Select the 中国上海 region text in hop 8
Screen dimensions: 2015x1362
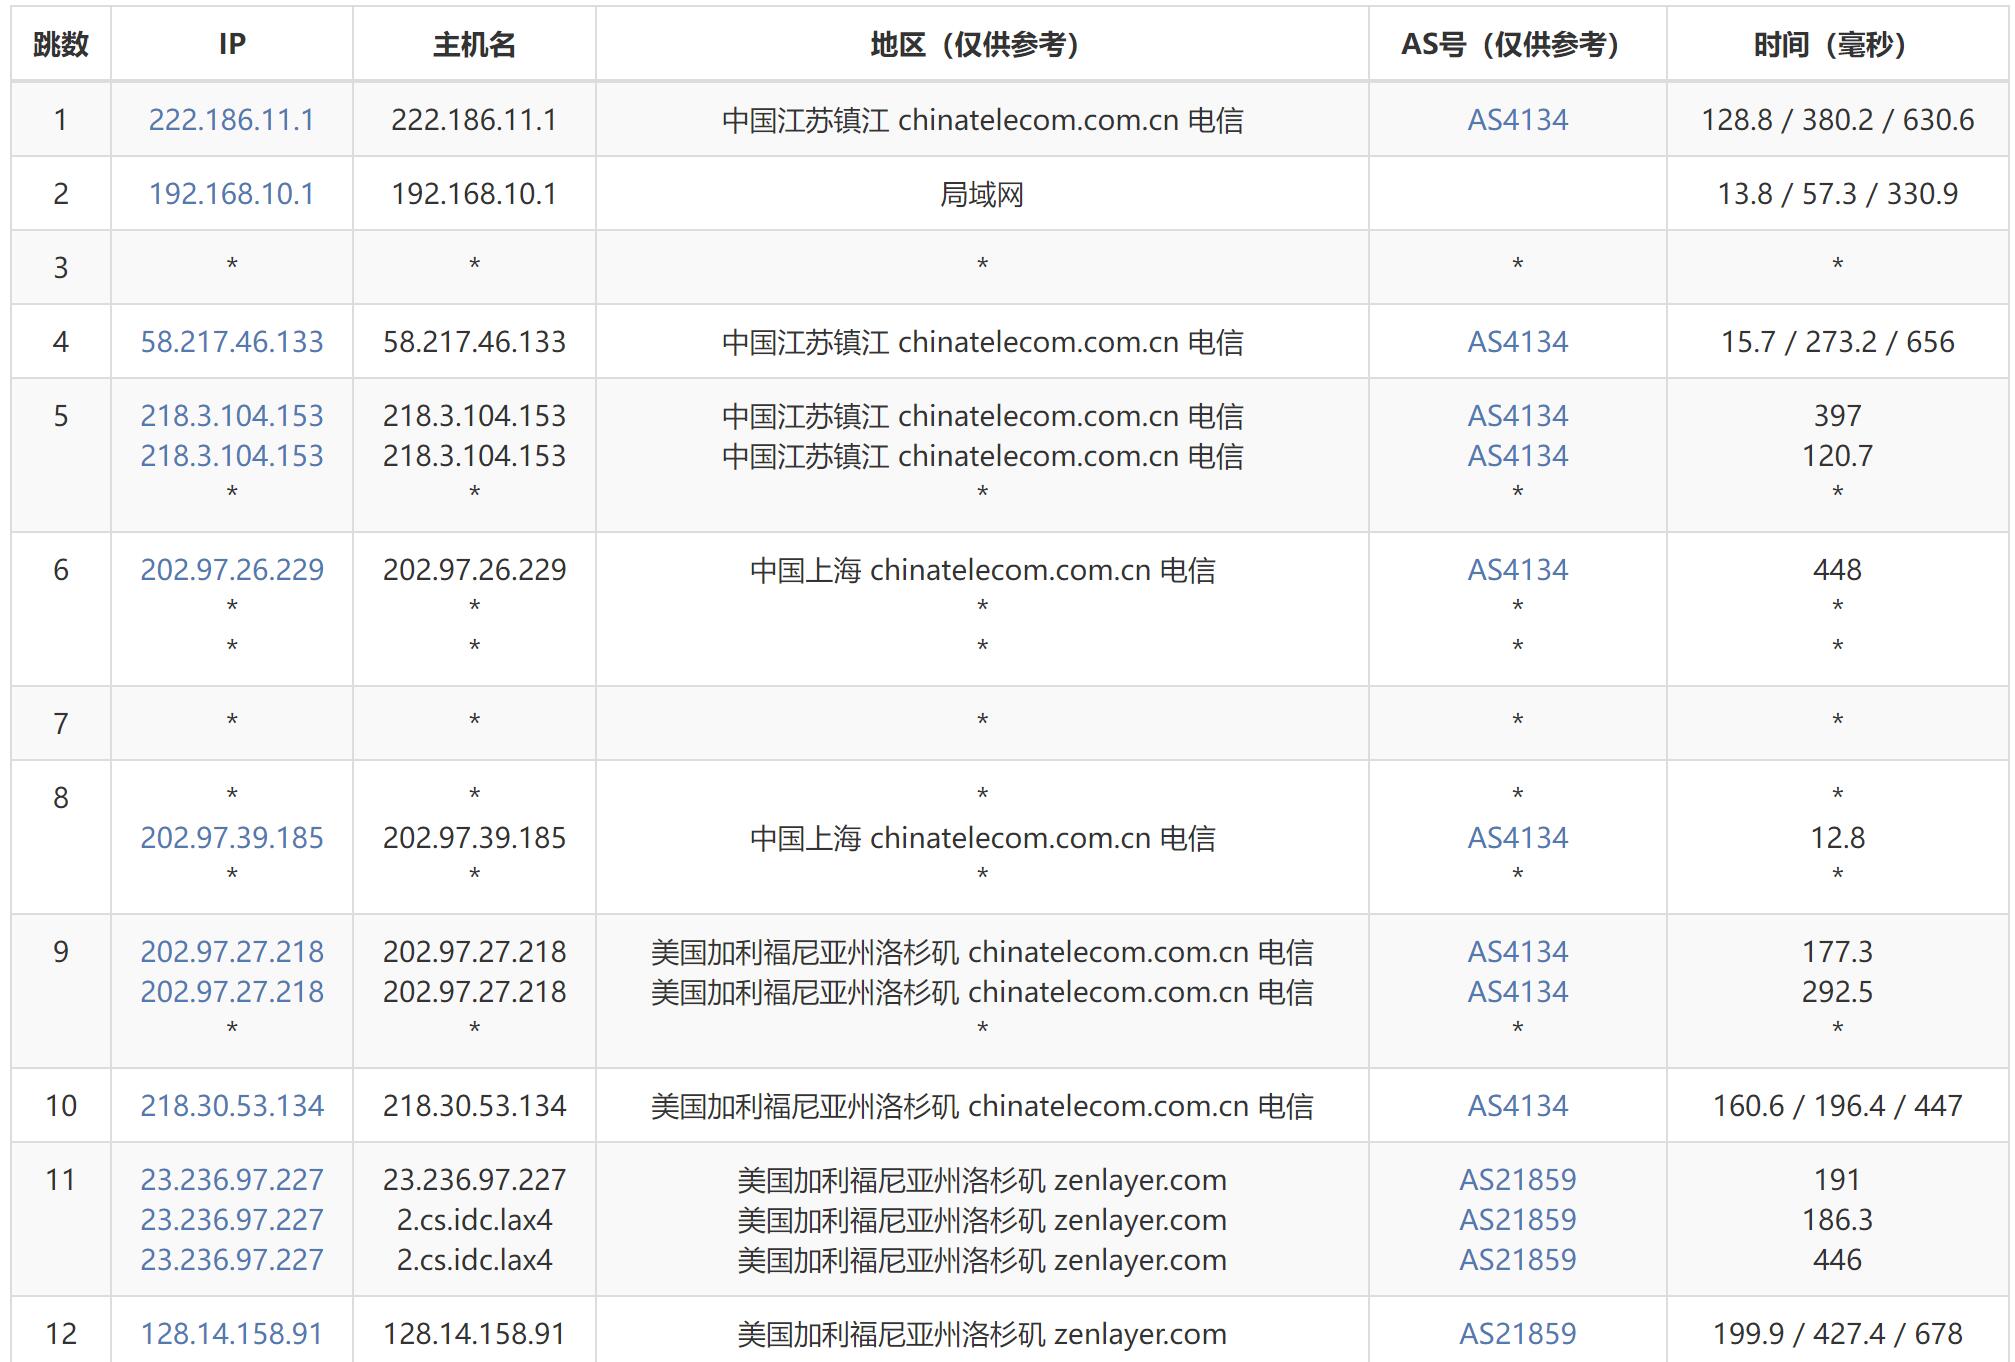(982, 838)
